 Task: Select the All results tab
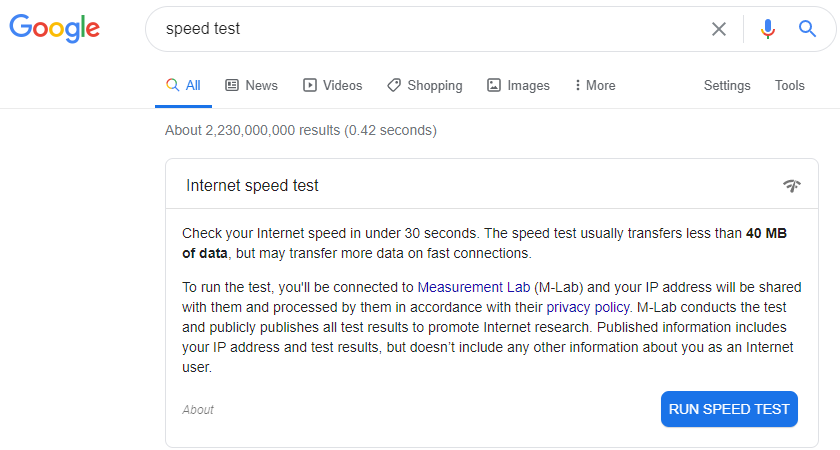click(x=184, y=86)
